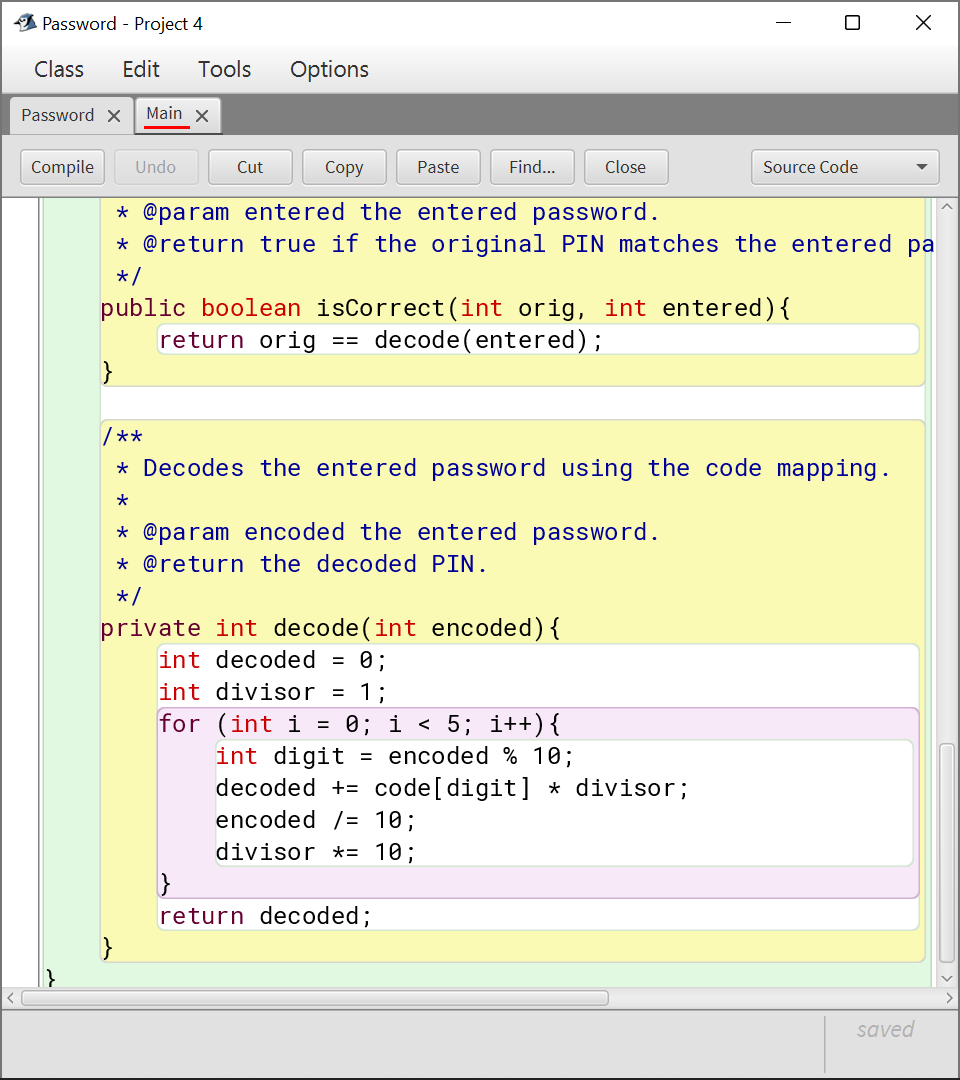The width and height of the screenshot is (960, 1080).
Task: Click the line 'return orig == decode(entered);'
Action: [x=381, y=340]
